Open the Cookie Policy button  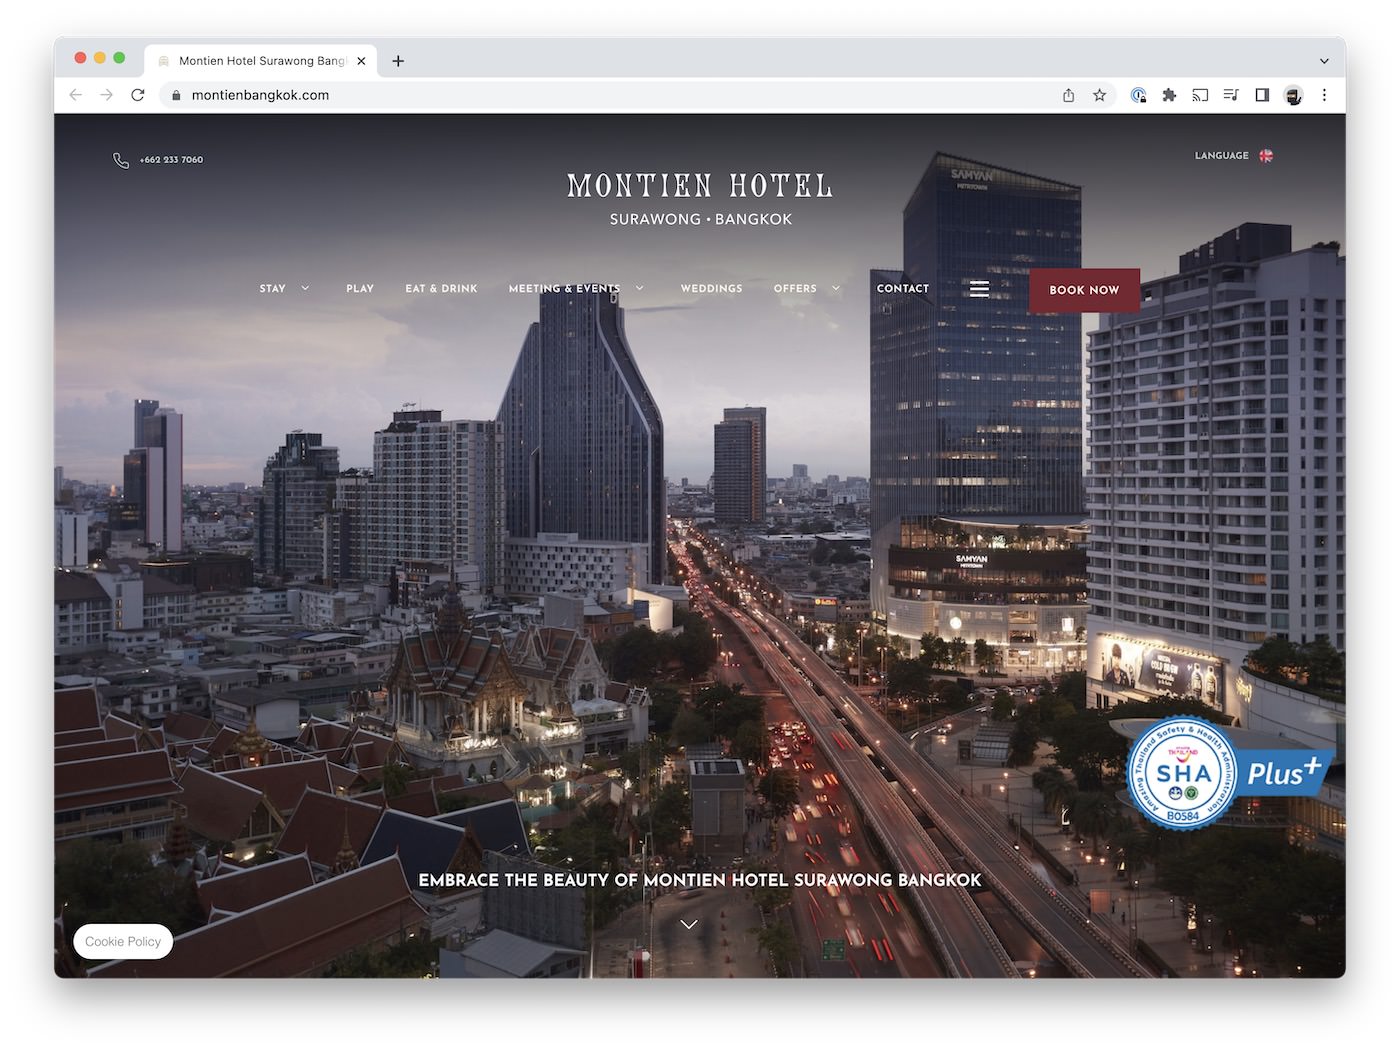click(x=123, y=942)
